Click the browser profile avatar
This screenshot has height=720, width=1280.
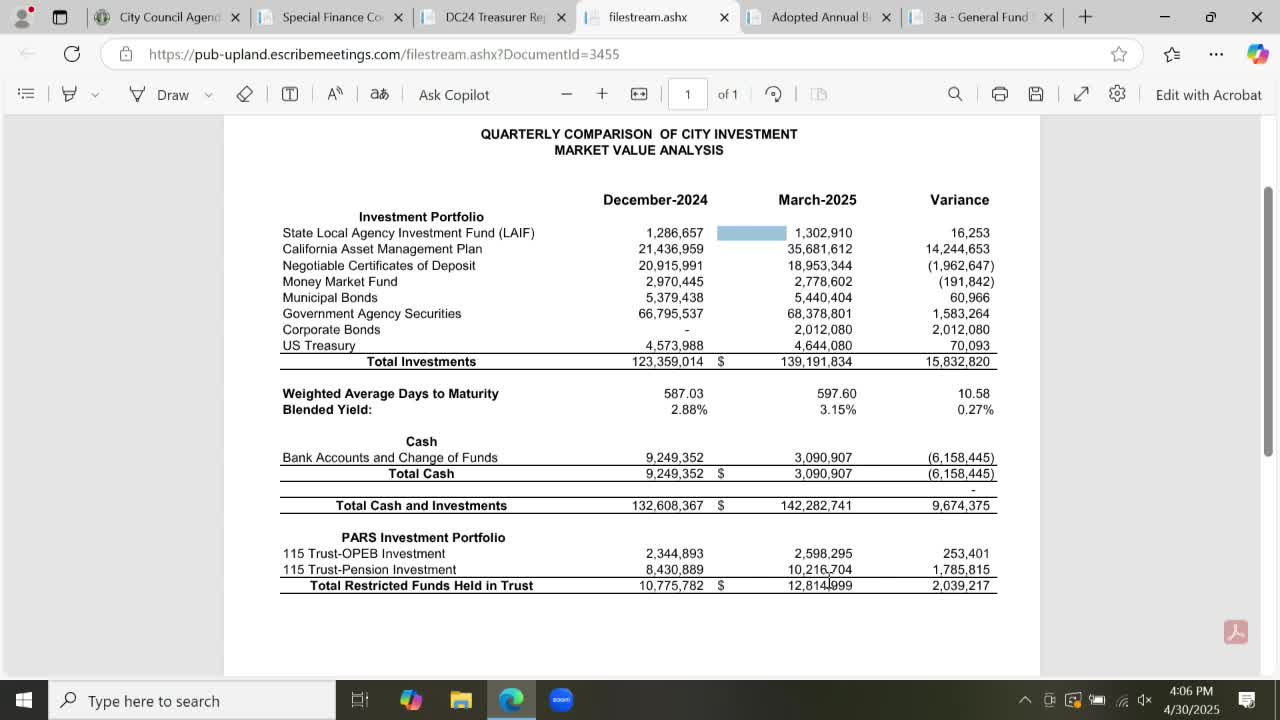[22, 17]
